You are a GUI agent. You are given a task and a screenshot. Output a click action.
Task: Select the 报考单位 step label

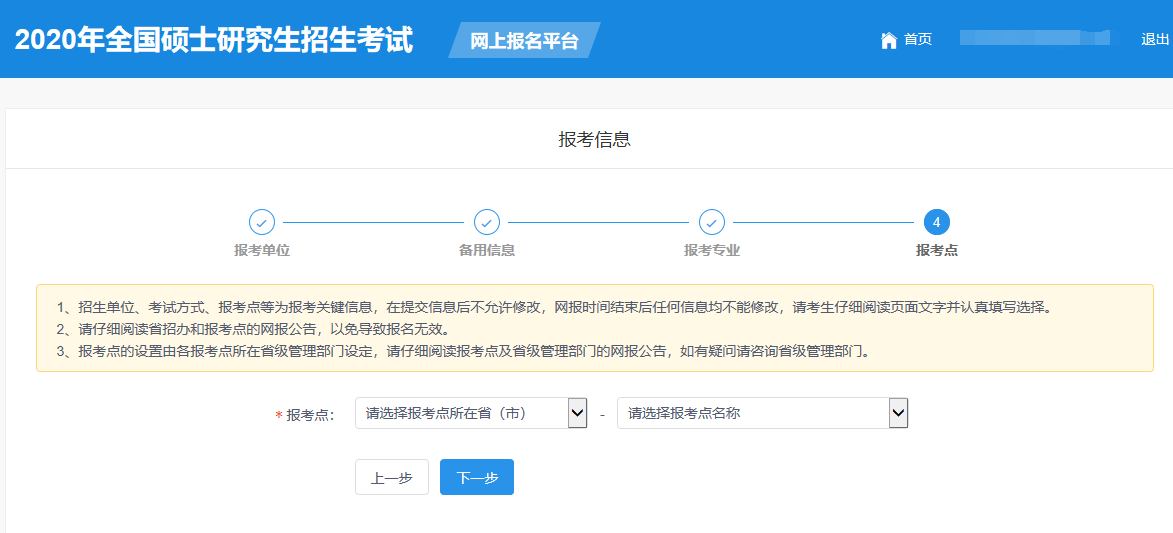click(262, 250)
